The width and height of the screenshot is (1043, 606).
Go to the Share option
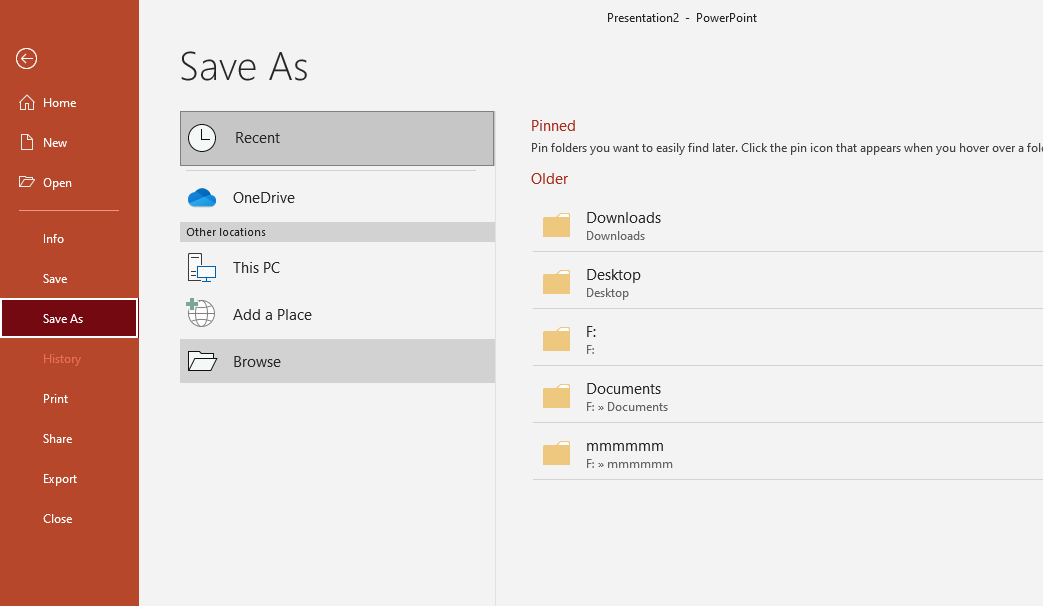[58, 439]
